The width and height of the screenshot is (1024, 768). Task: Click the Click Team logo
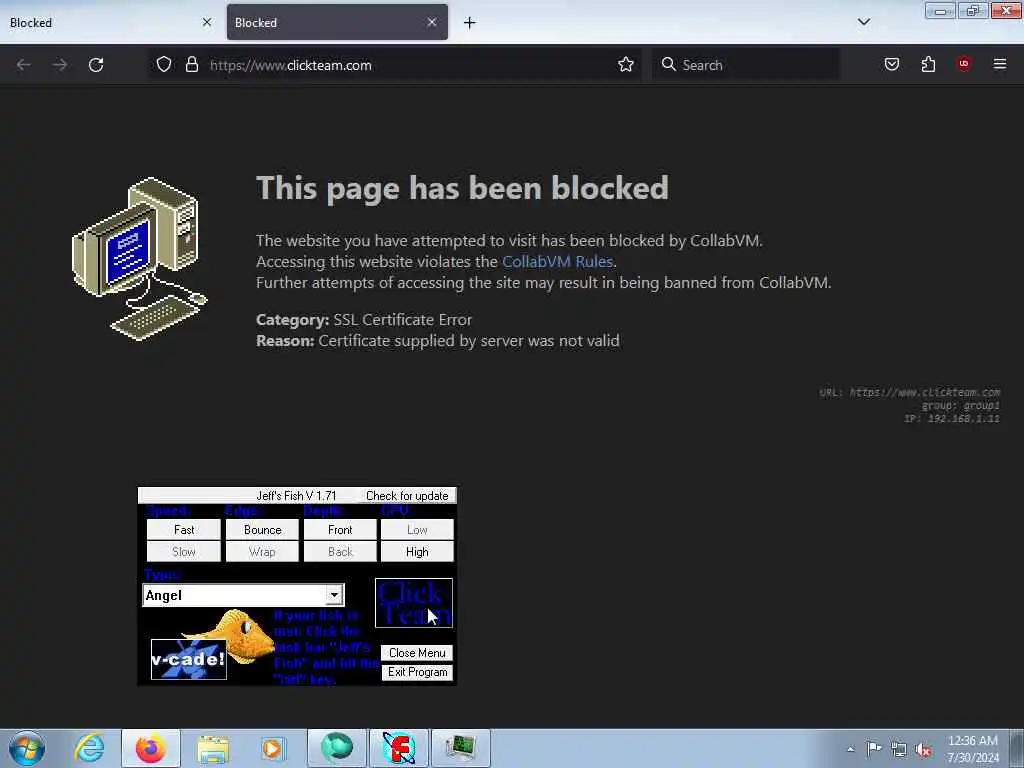coord(414,603)
